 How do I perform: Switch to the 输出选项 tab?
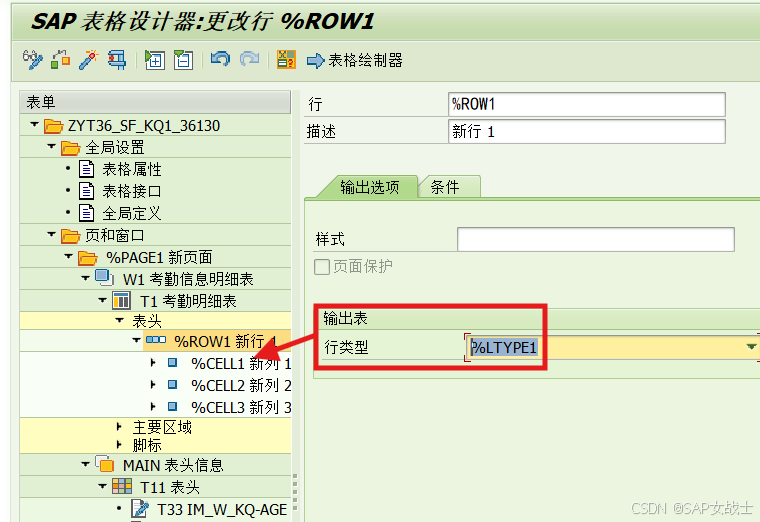pos(369,187)
